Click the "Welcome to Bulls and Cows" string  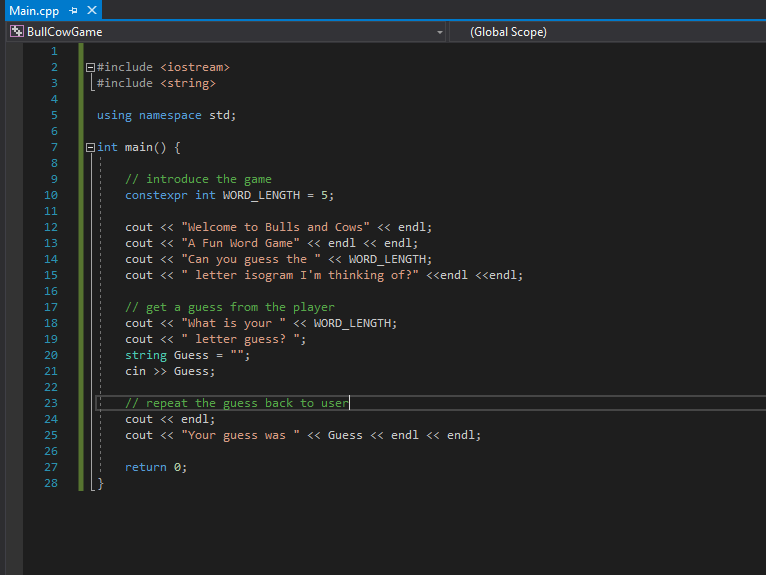tap(276, 227)
